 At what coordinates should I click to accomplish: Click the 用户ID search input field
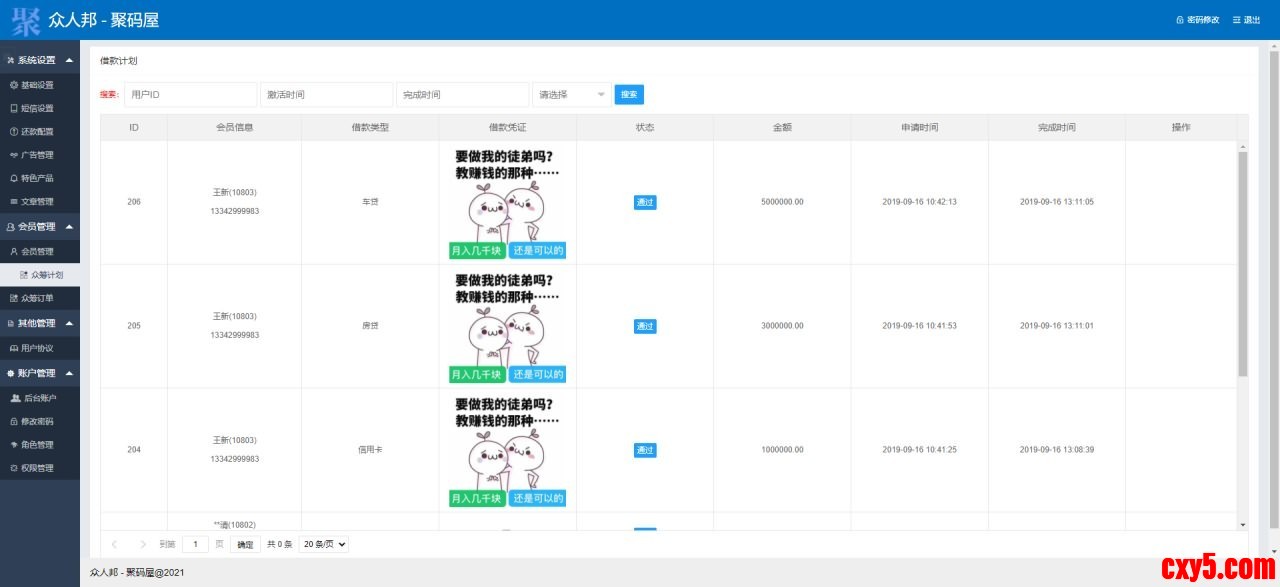(x=190, y=95)
